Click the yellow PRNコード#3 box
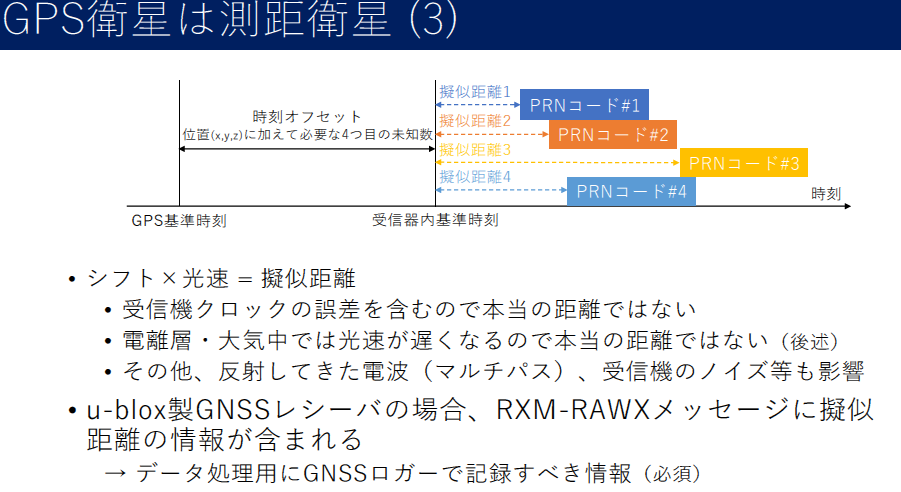This screenshot has height=492, width=901. (744, 162)
